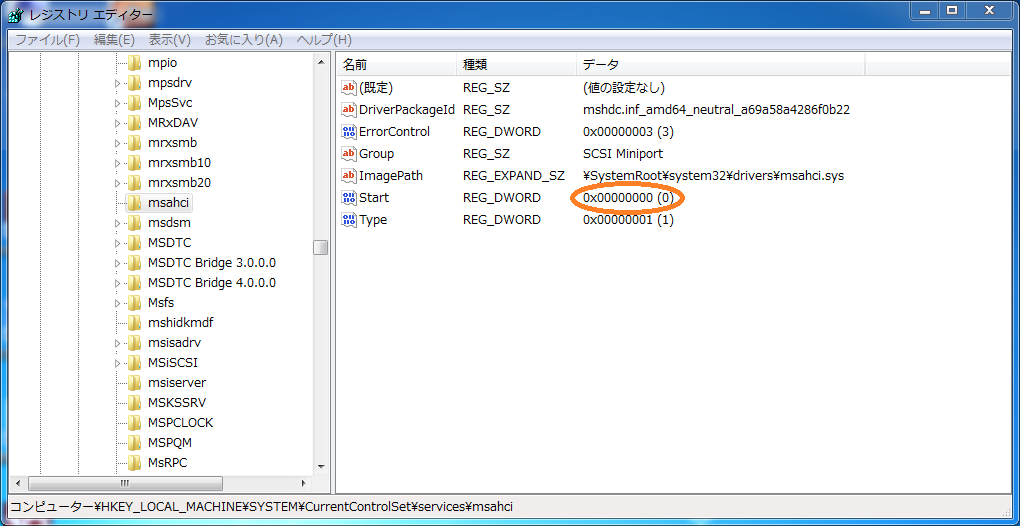Click the MsRPC folder icon
This screenshot has width=1020, height=526.
134,462
